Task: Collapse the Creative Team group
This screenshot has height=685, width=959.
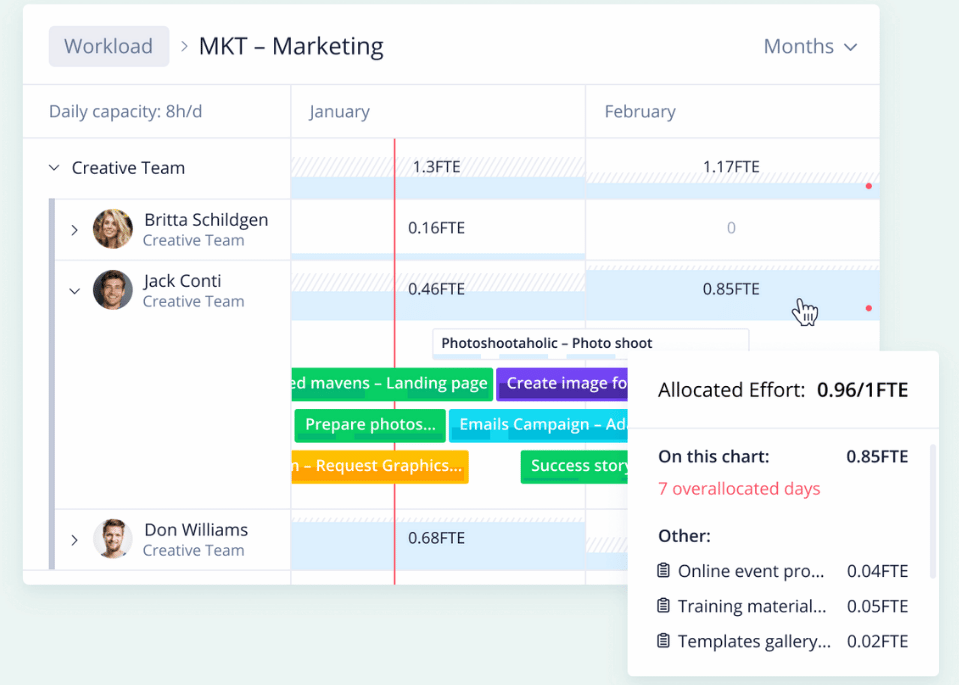Action: [x=53, y=168]
